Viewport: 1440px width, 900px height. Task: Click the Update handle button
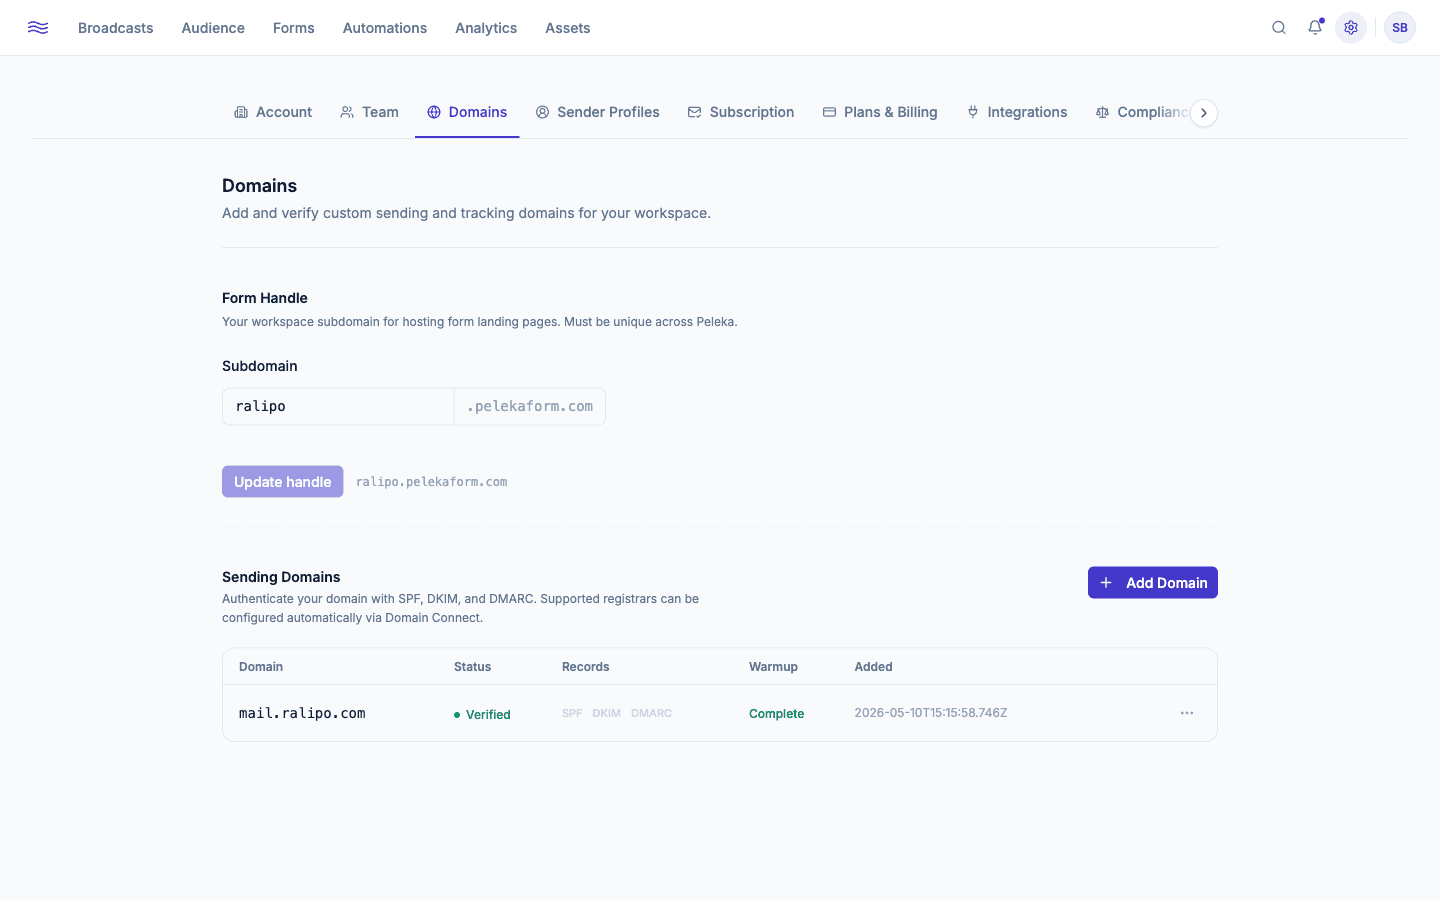pyautogui.click(x=283, y=482)
